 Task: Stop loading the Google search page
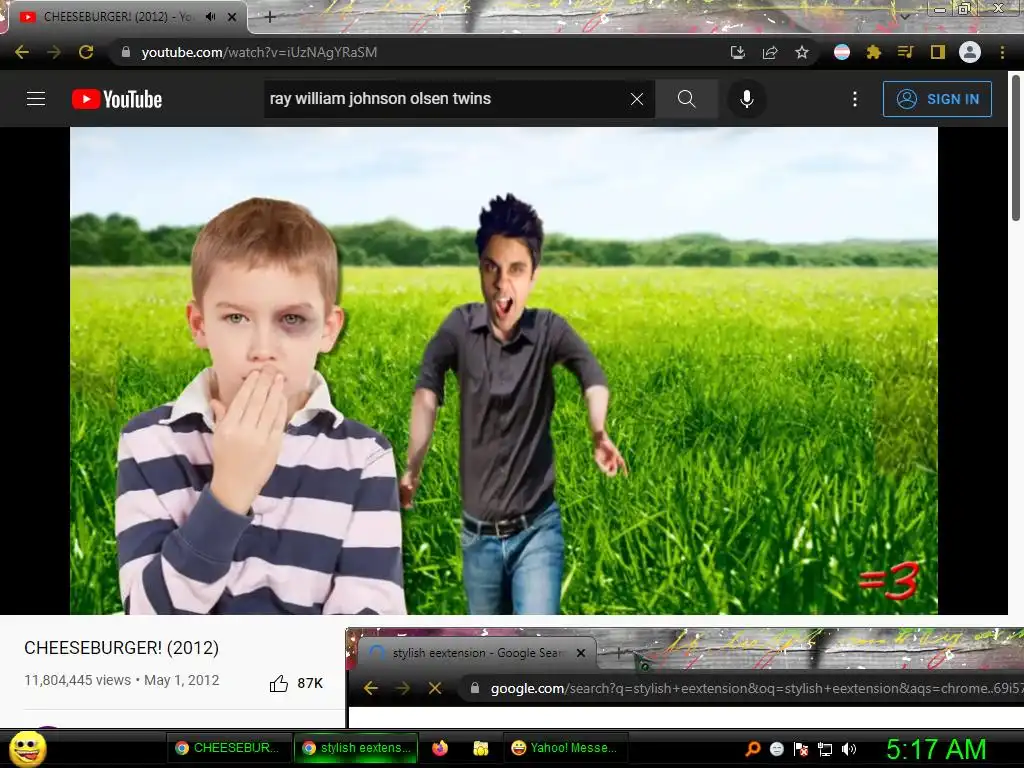coord(435,688)
